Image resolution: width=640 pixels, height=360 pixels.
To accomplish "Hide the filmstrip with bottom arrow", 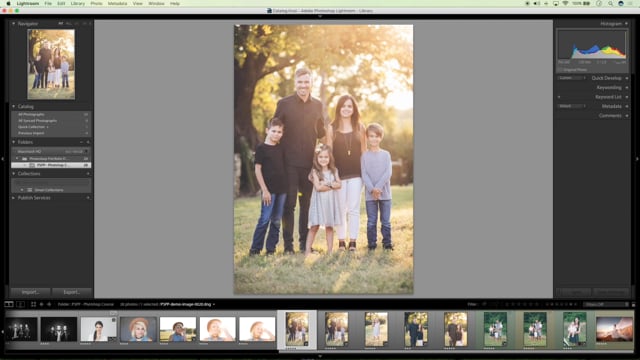I will [x=320, y=356].
